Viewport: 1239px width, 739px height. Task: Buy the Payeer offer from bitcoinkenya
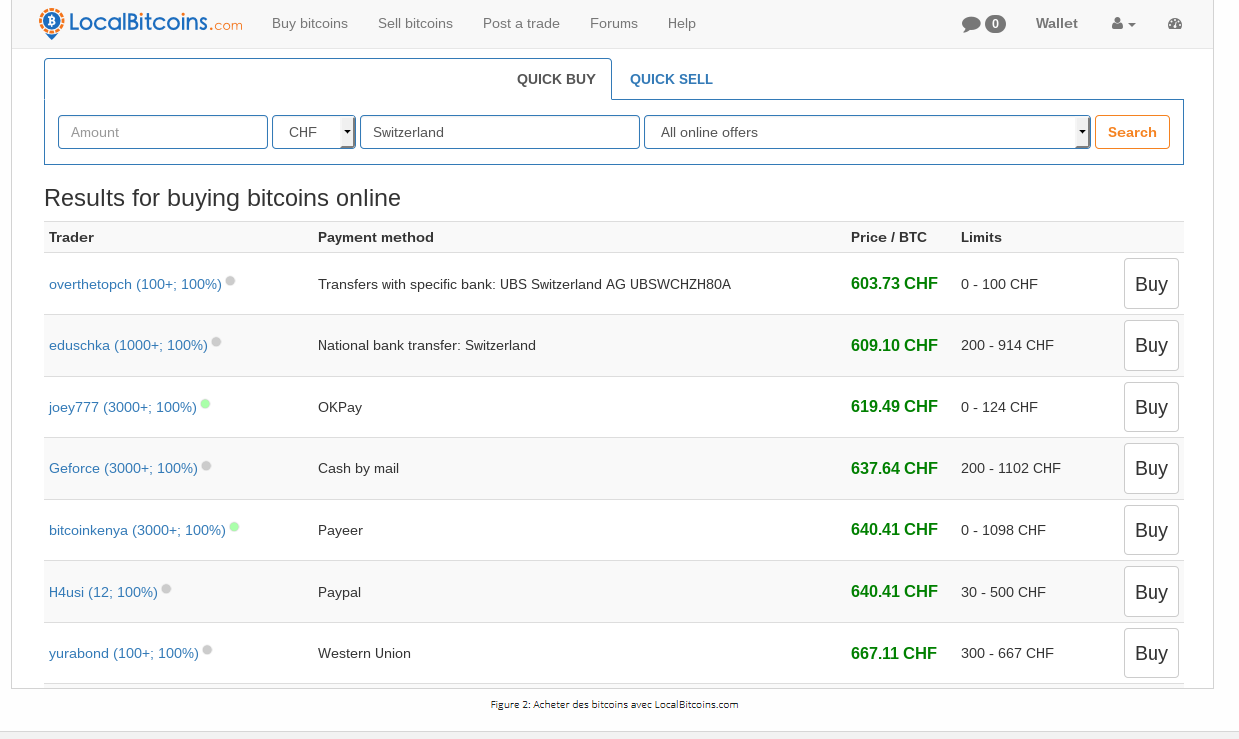coord(1151,530)
